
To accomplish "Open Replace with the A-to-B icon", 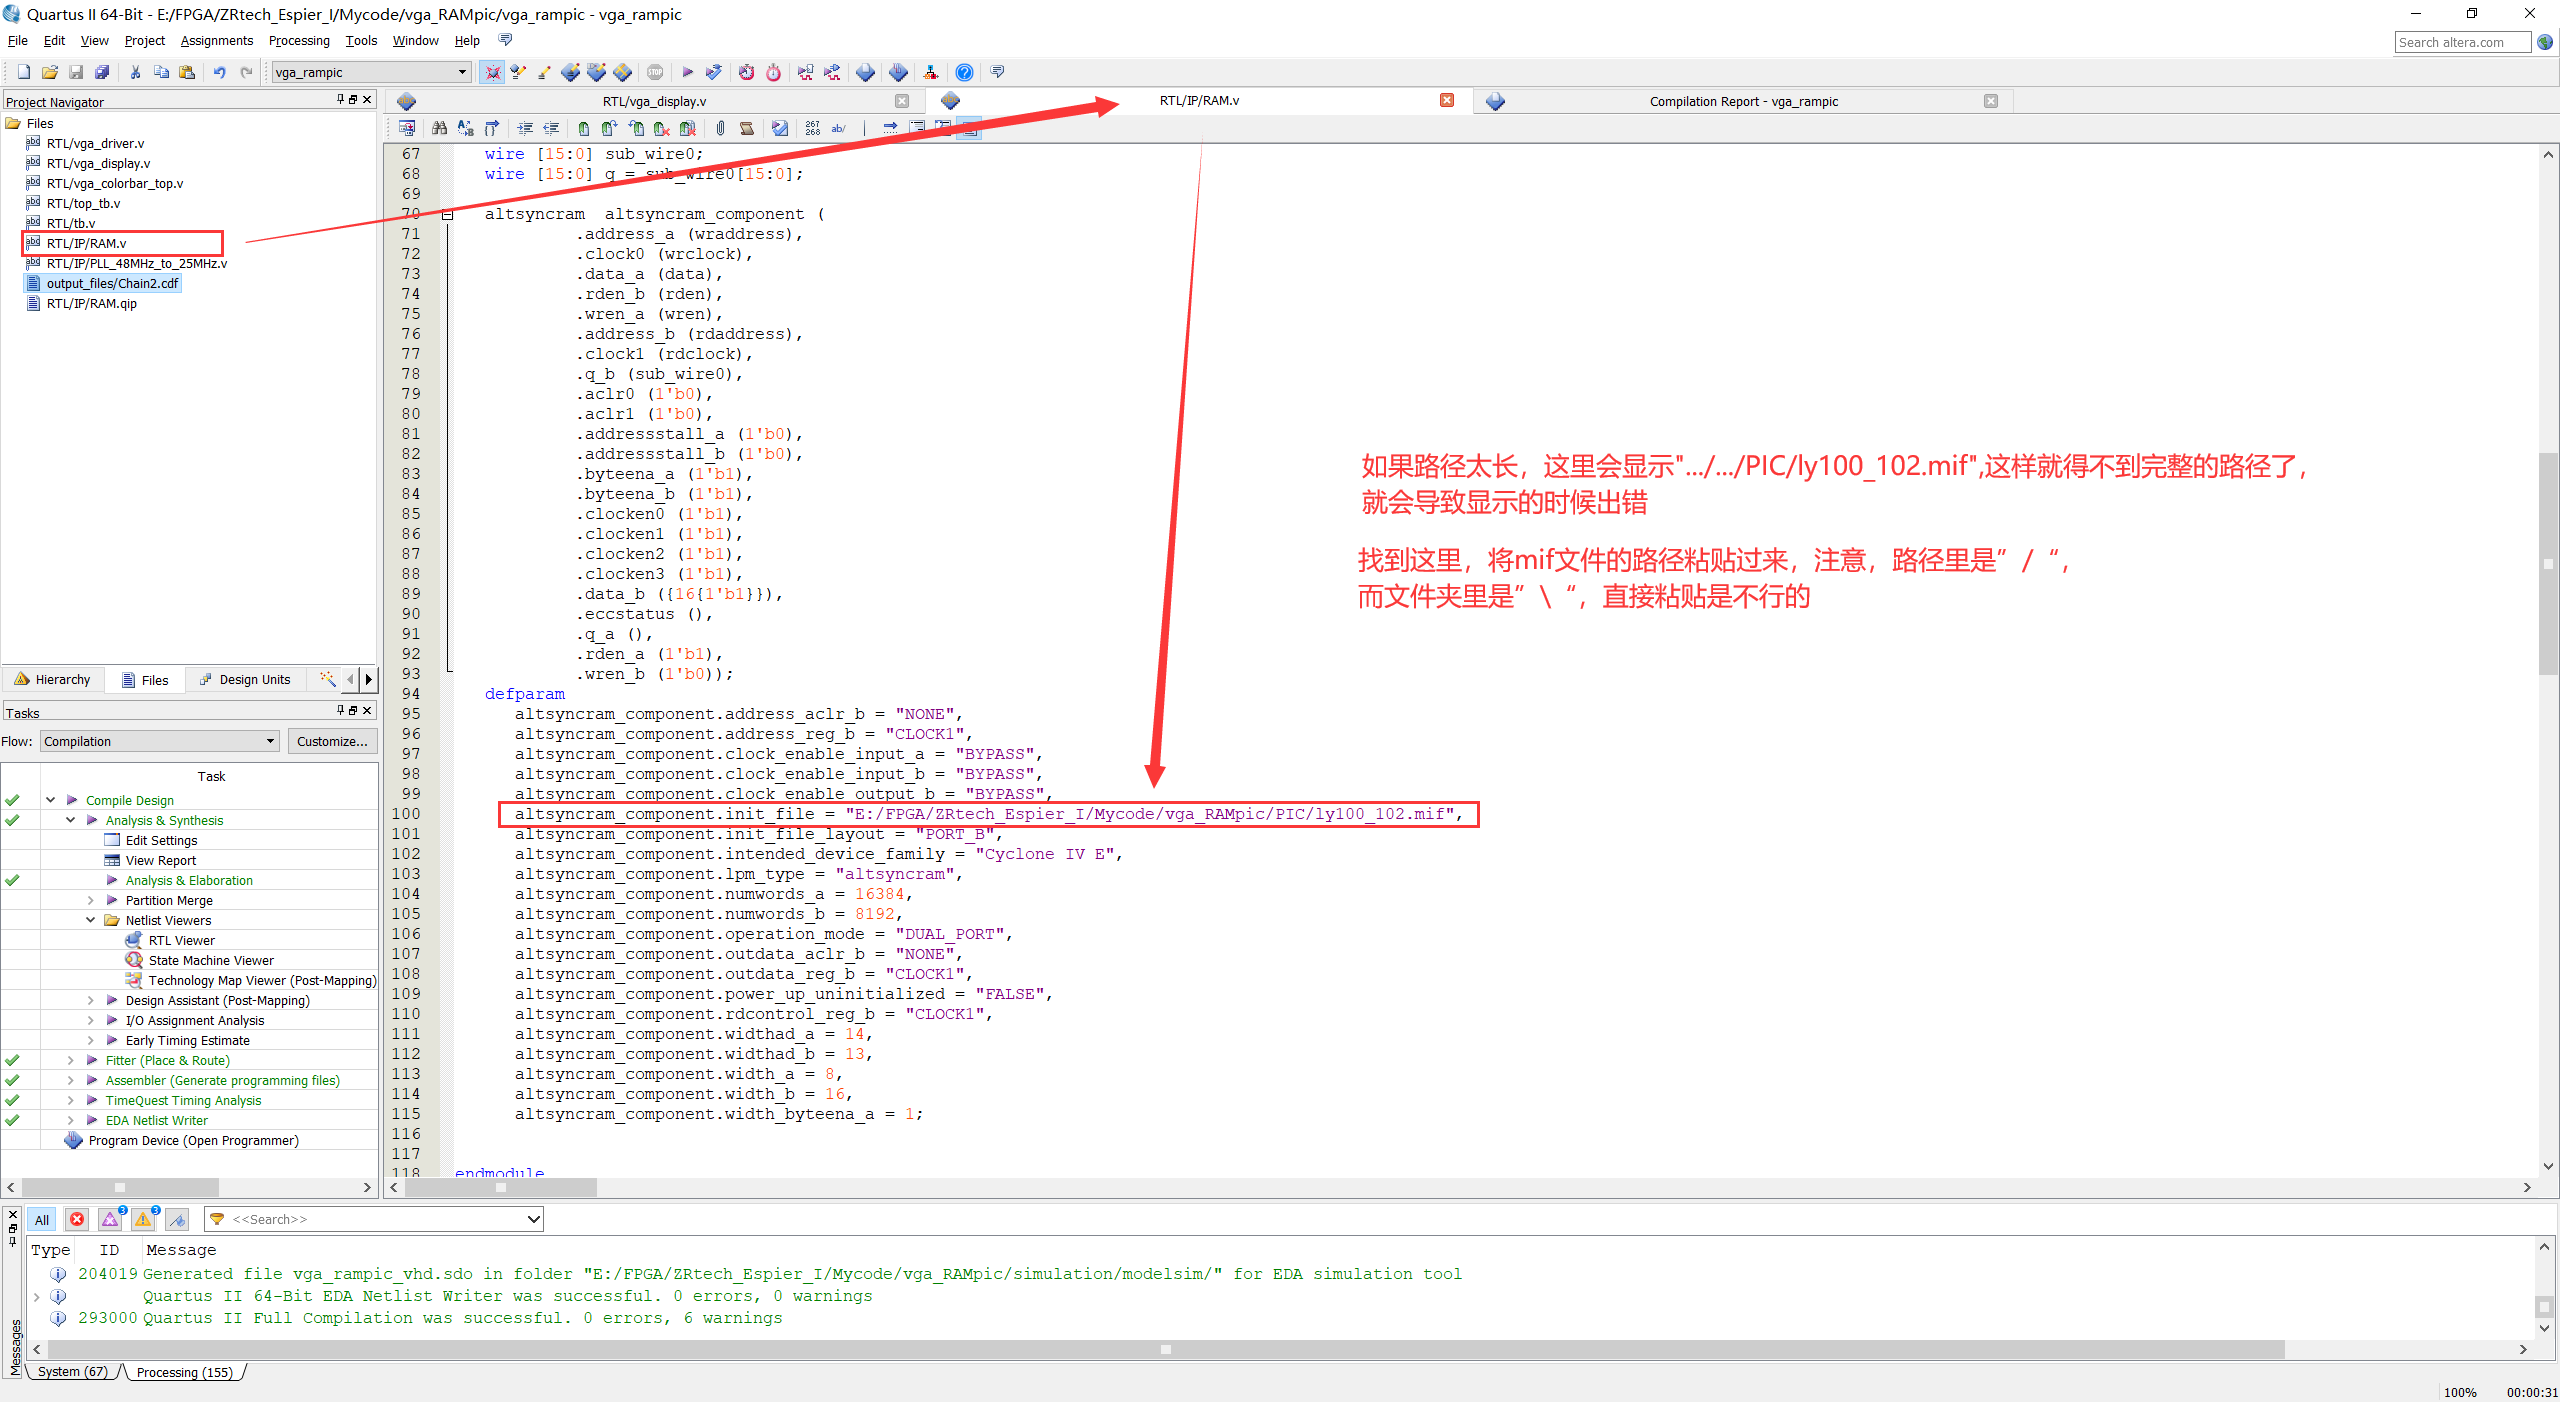I will click(x=465, y=129).
